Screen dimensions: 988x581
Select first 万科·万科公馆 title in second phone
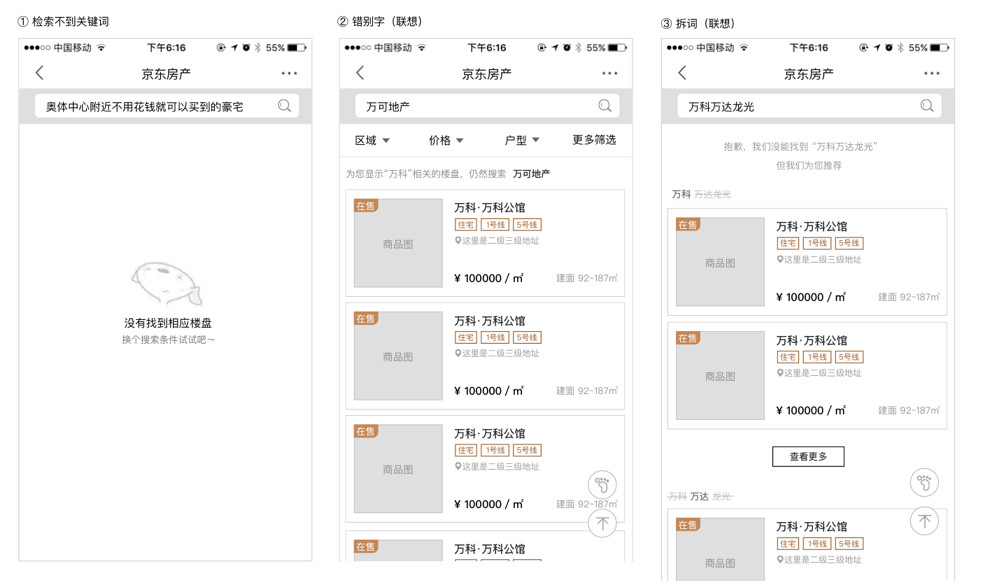490,207
